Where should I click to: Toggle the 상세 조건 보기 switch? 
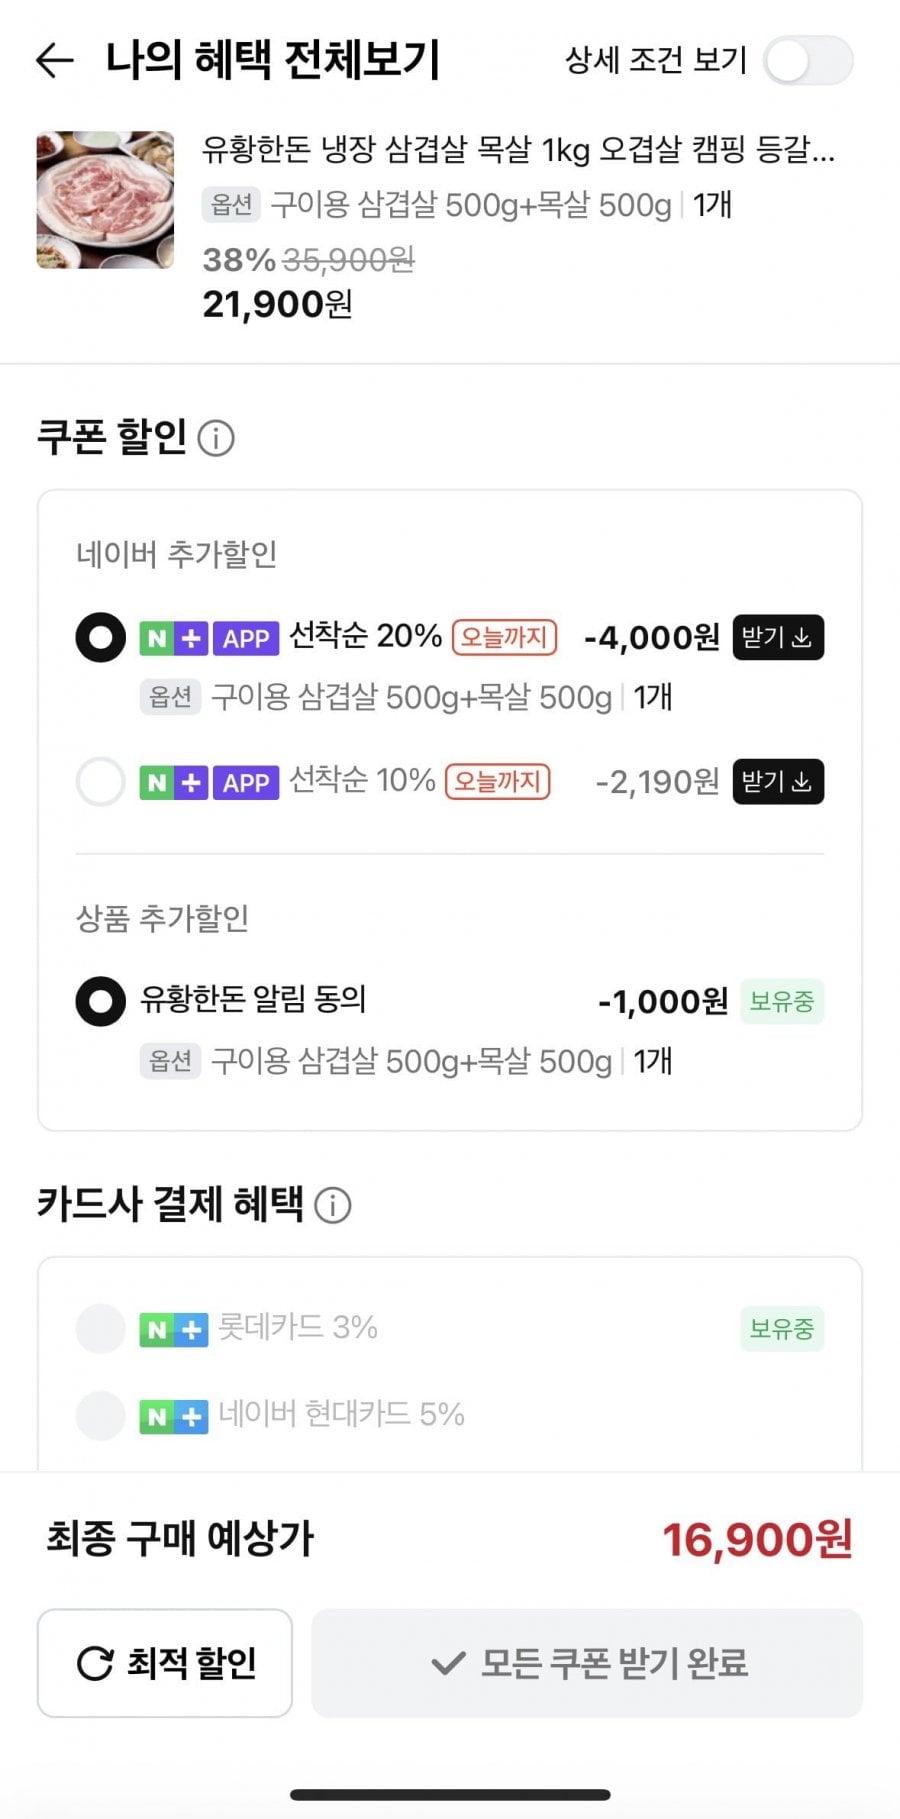pos(808,61)
